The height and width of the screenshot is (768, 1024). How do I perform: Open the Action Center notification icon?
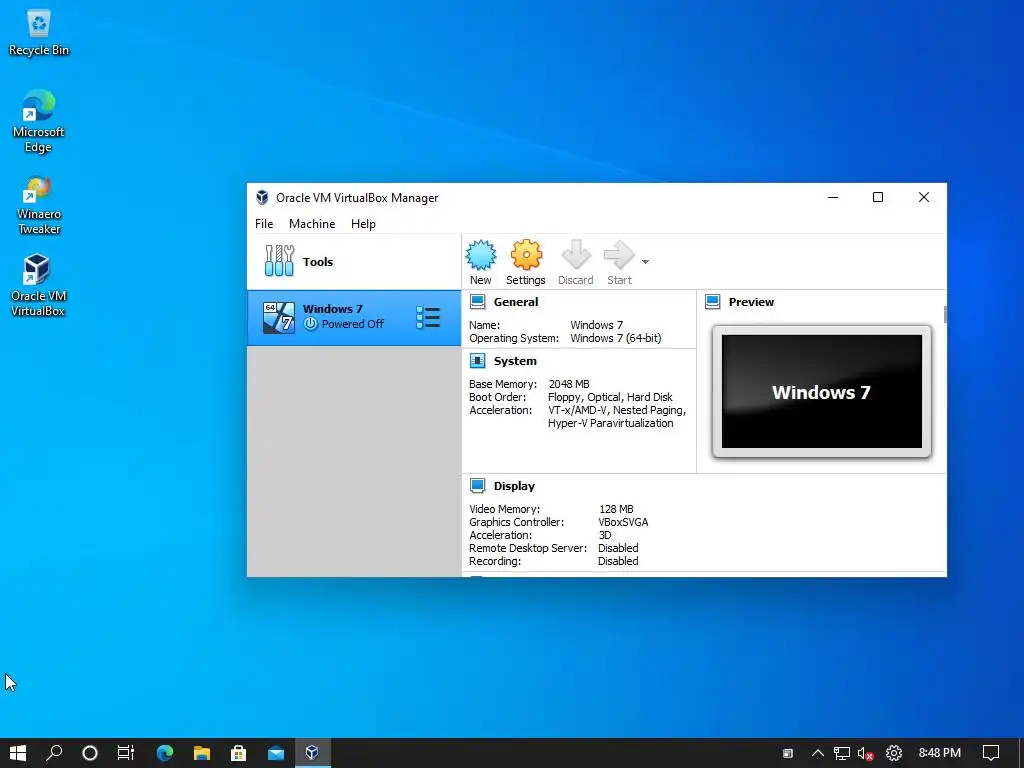(991, 753)
